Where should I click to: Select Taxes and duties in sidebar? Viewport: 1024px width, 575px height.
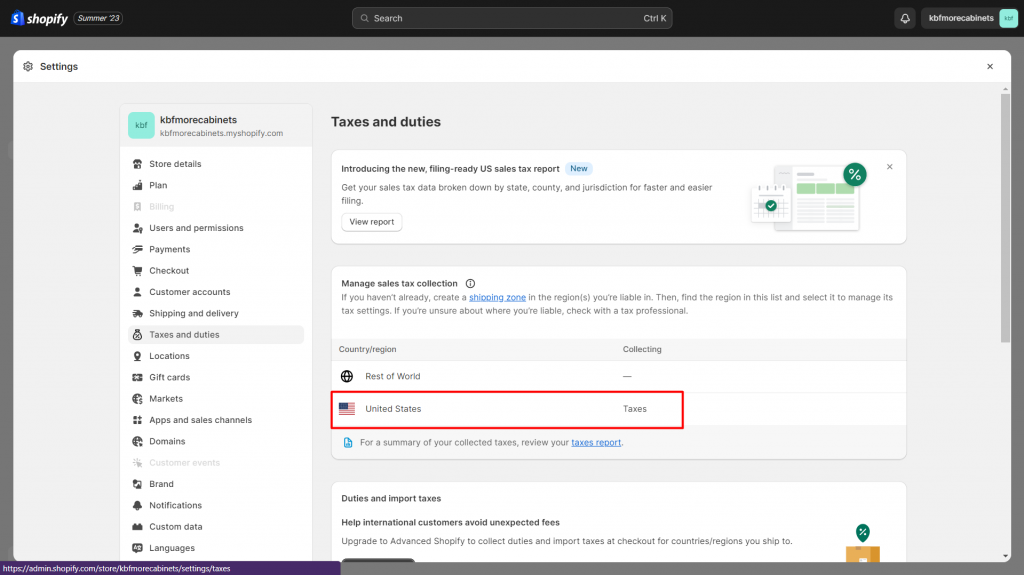click(x=216, y=335)
